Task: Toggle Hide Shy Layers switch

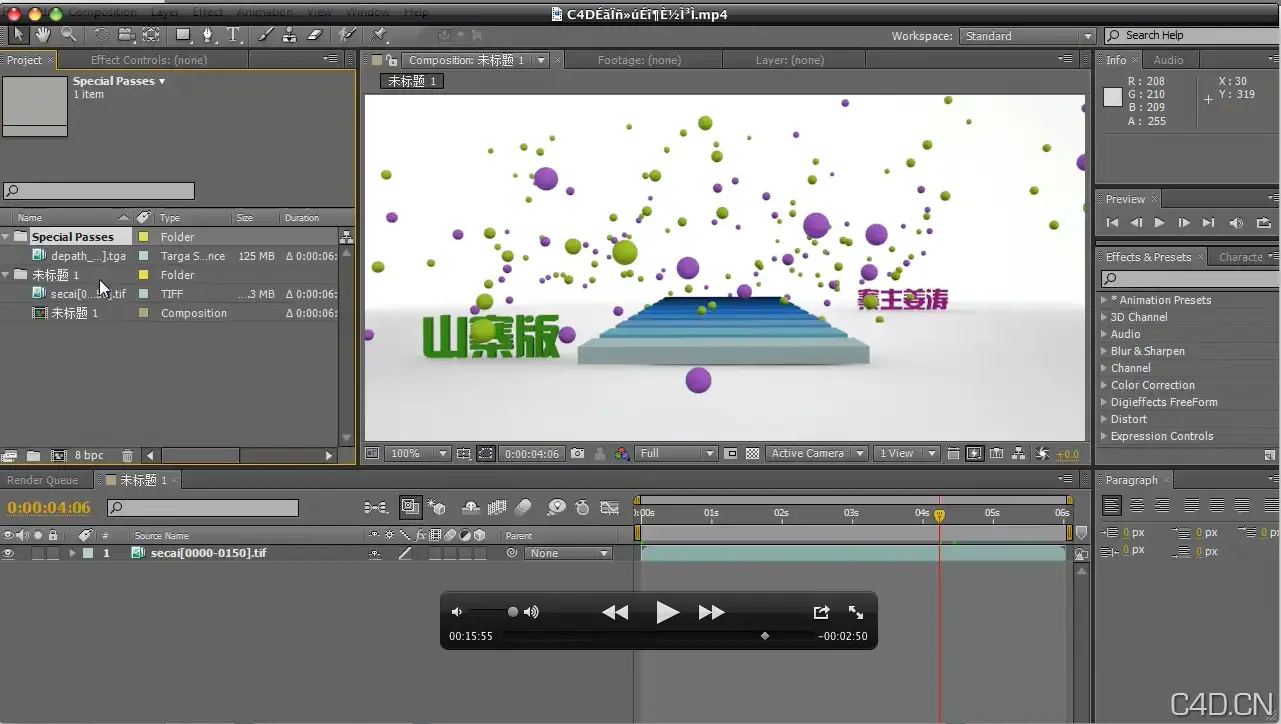Action: (472, 508)
